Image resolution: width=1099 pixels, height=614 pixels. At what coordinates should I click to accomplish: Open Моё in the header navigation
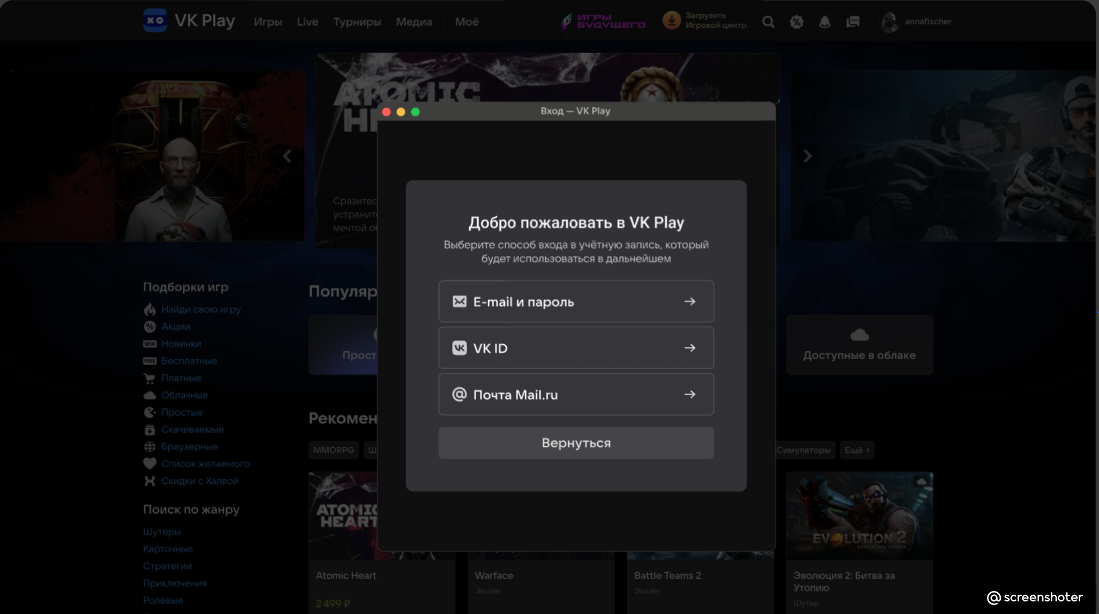467,22
